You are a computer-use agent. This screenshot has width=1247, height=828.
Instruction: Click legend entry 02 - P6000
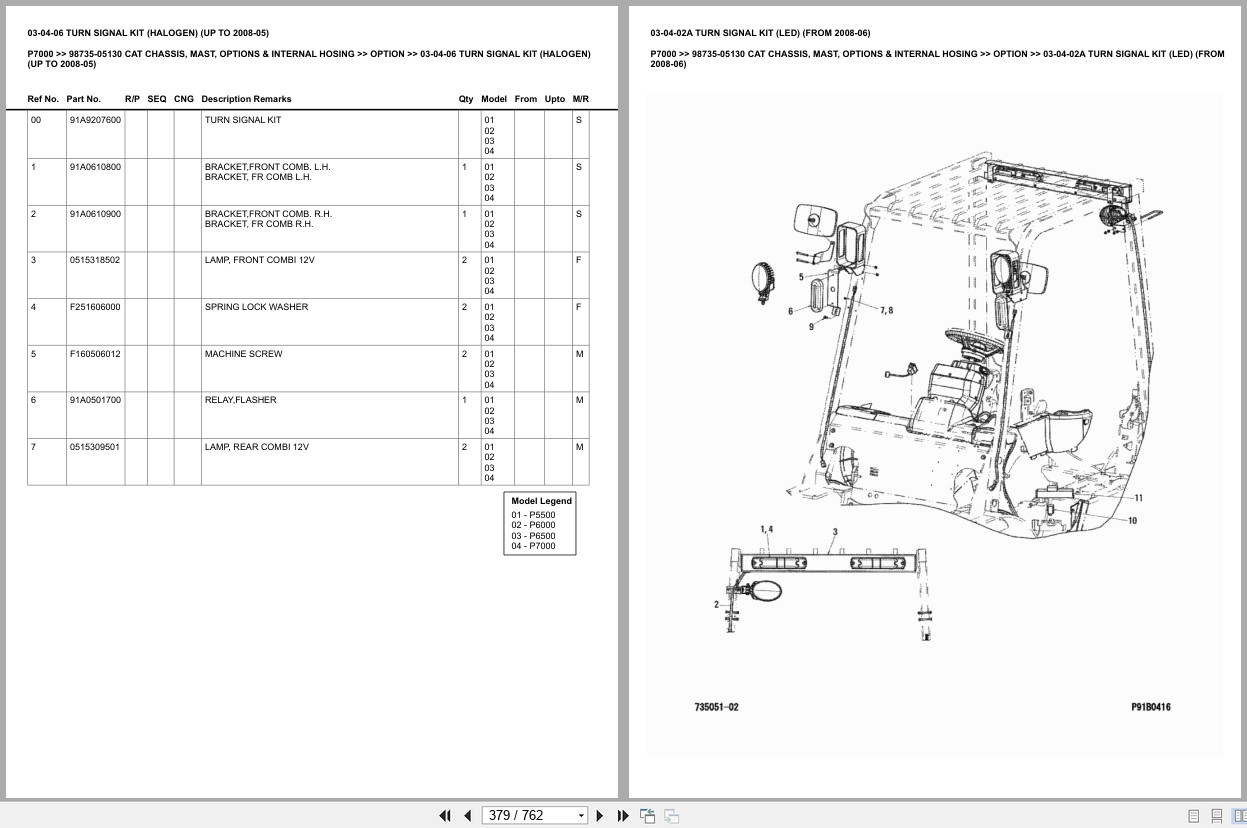coord(533,525)
